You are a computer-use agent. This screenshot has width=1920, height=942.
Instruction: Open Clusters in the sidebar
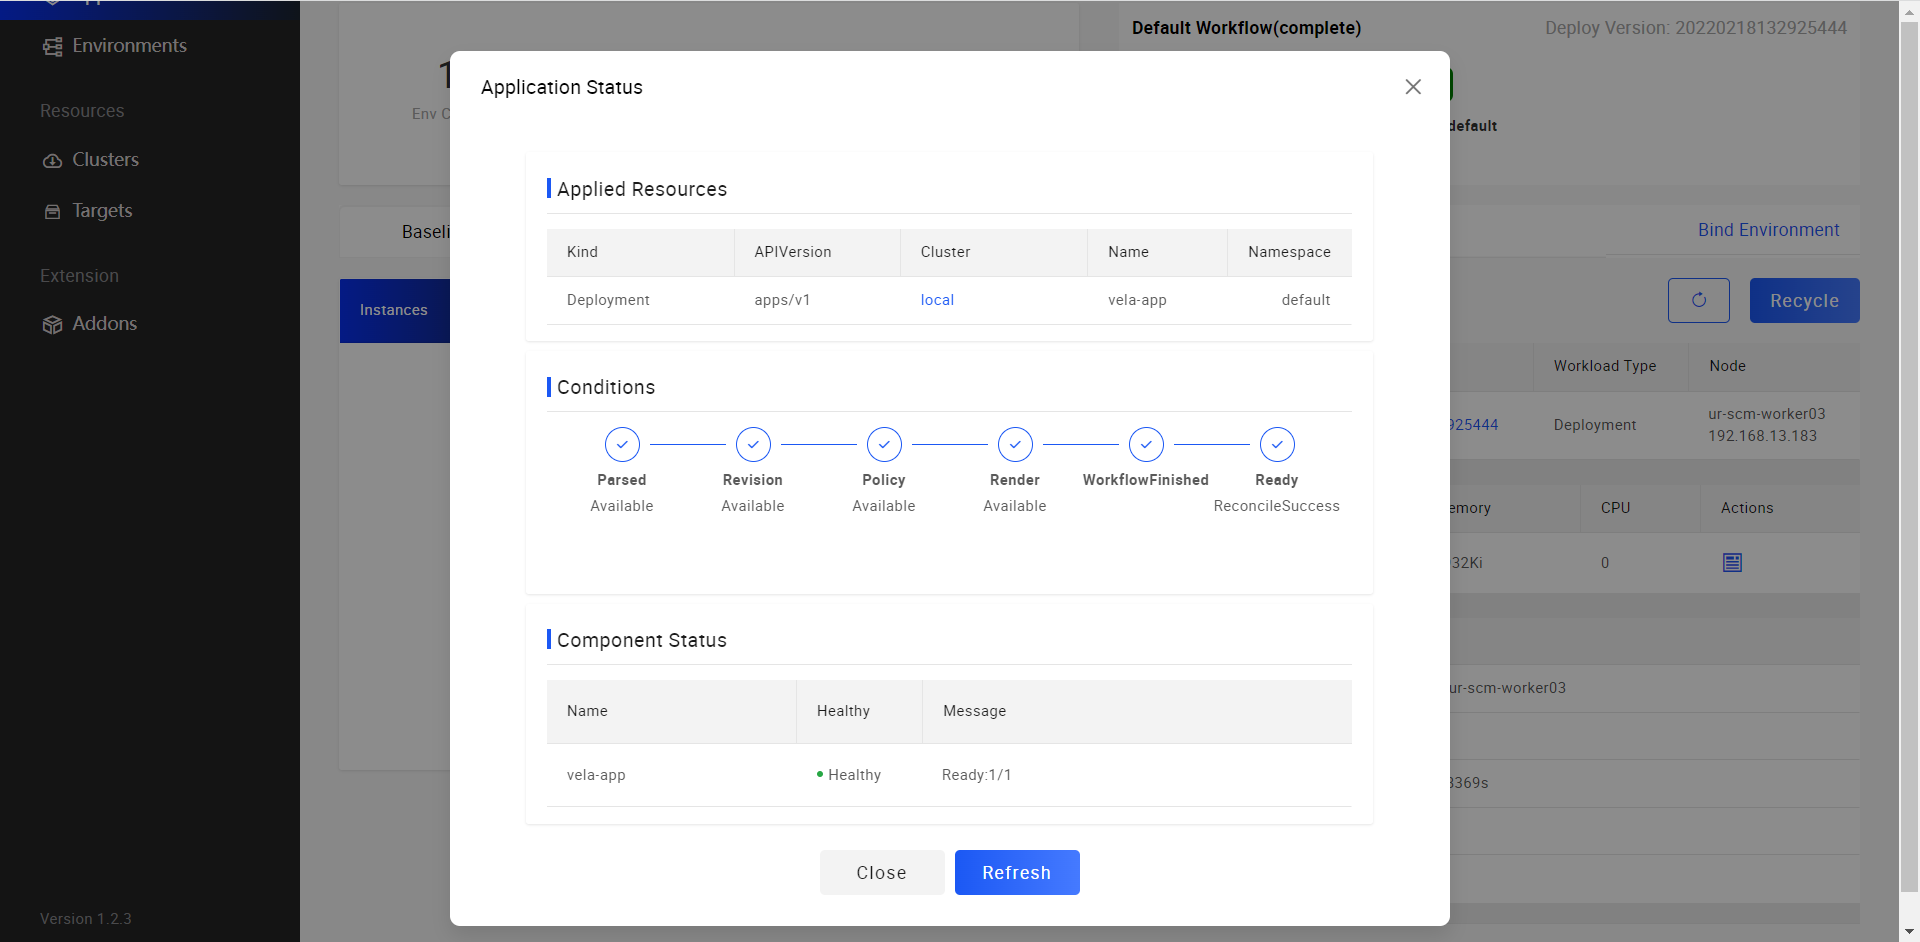[105, 160]
